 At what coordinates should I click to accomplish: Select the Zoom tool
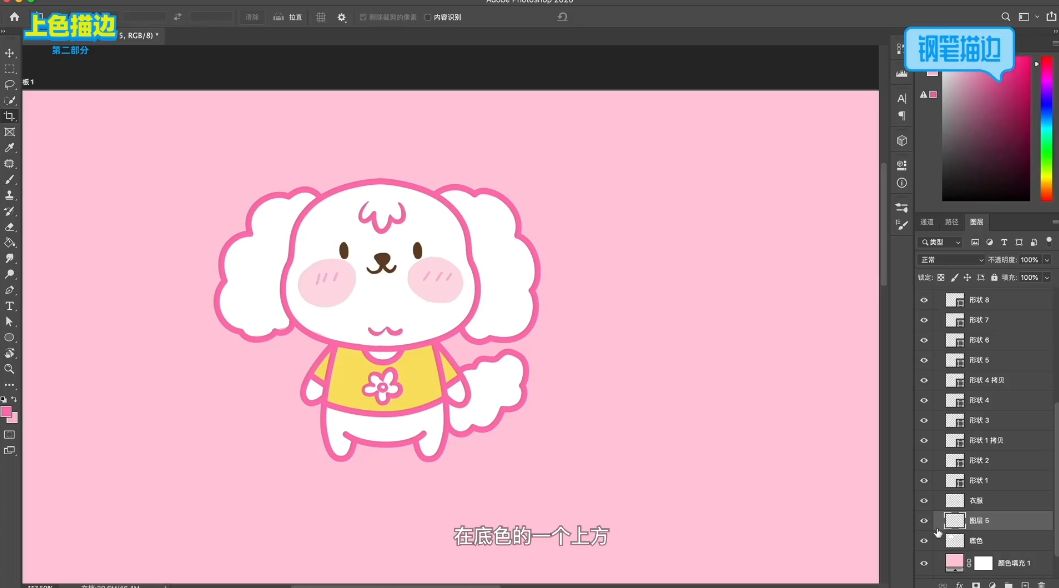point(9,369)
